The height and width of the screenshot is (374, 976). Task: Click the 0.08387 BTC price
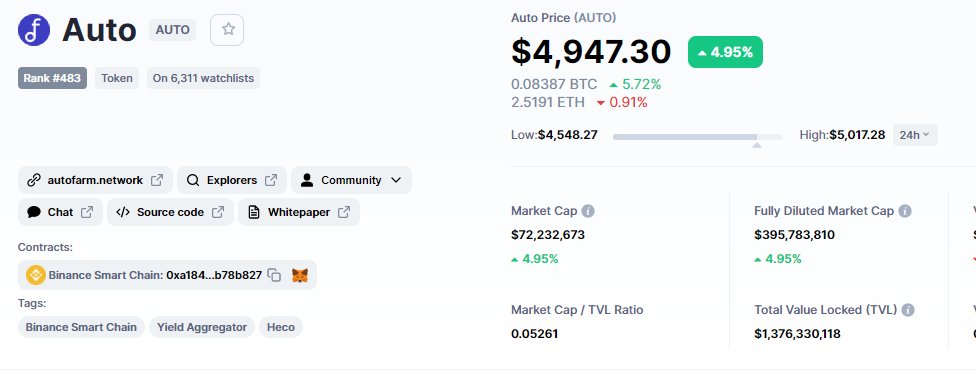point(554,84)
